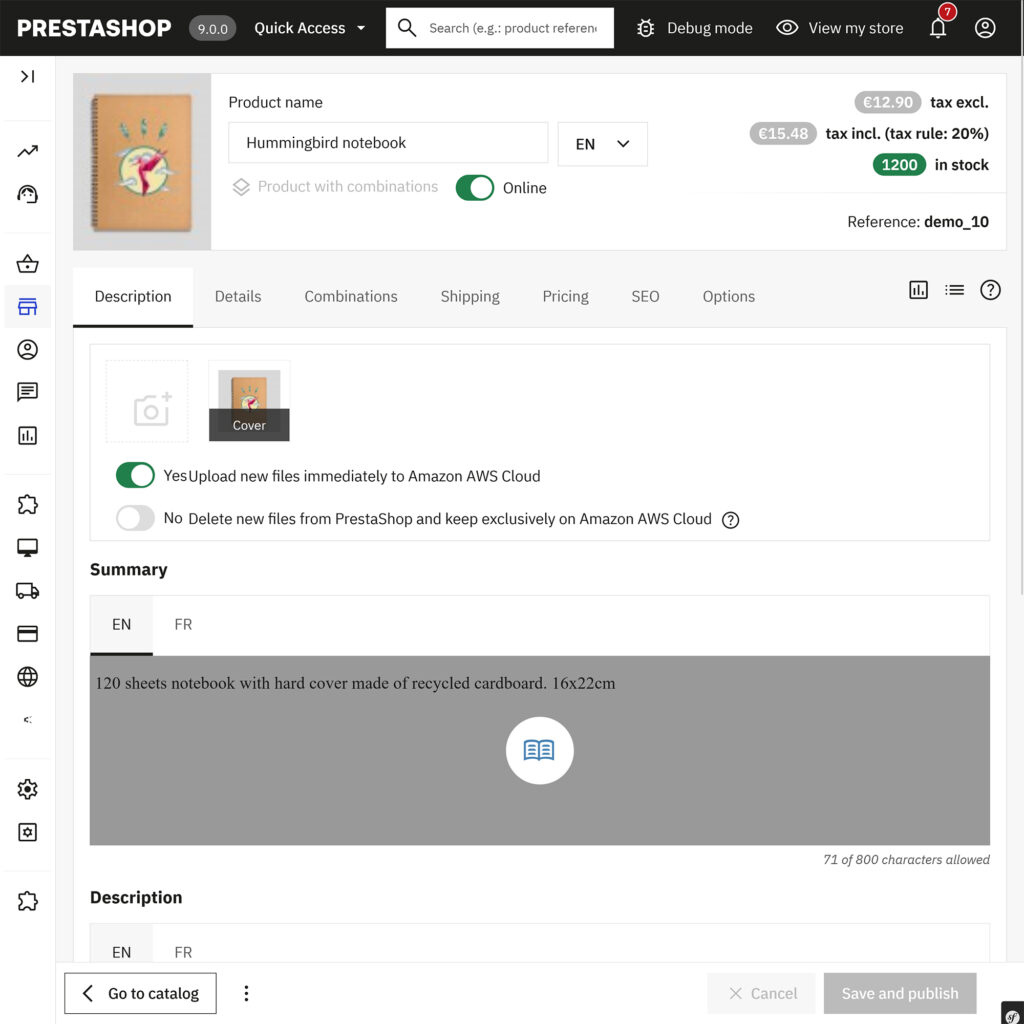Open the product list icon near tabs

954,289
